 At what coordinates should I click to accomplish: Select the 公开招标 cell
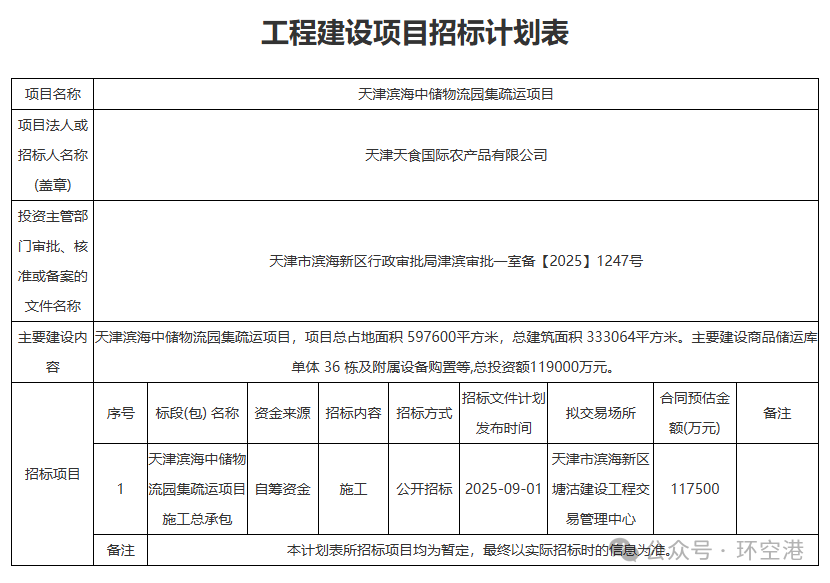click(x=424, y=489)
